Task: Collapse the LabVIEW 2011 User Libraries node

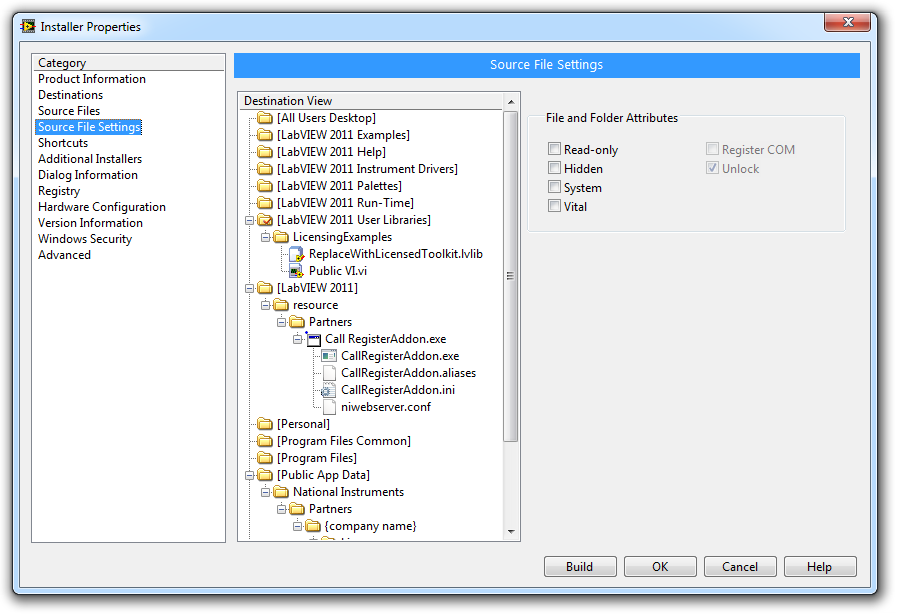Action: 249,221
